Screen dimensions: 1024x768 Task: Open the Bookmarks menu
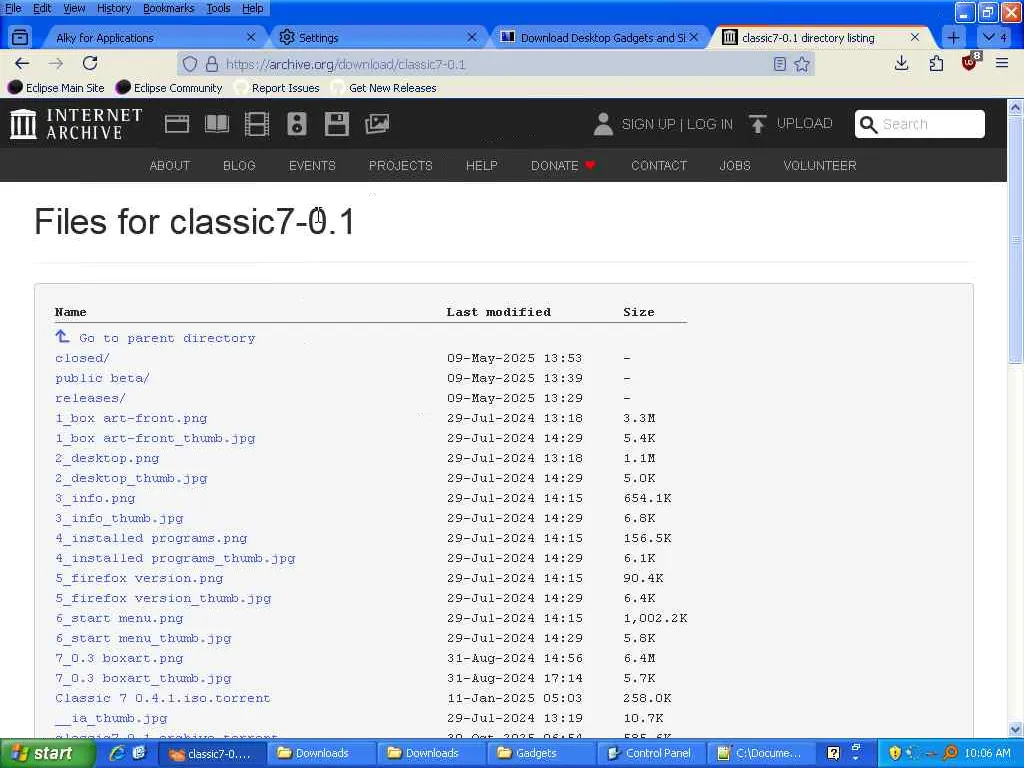click(168, 8)
